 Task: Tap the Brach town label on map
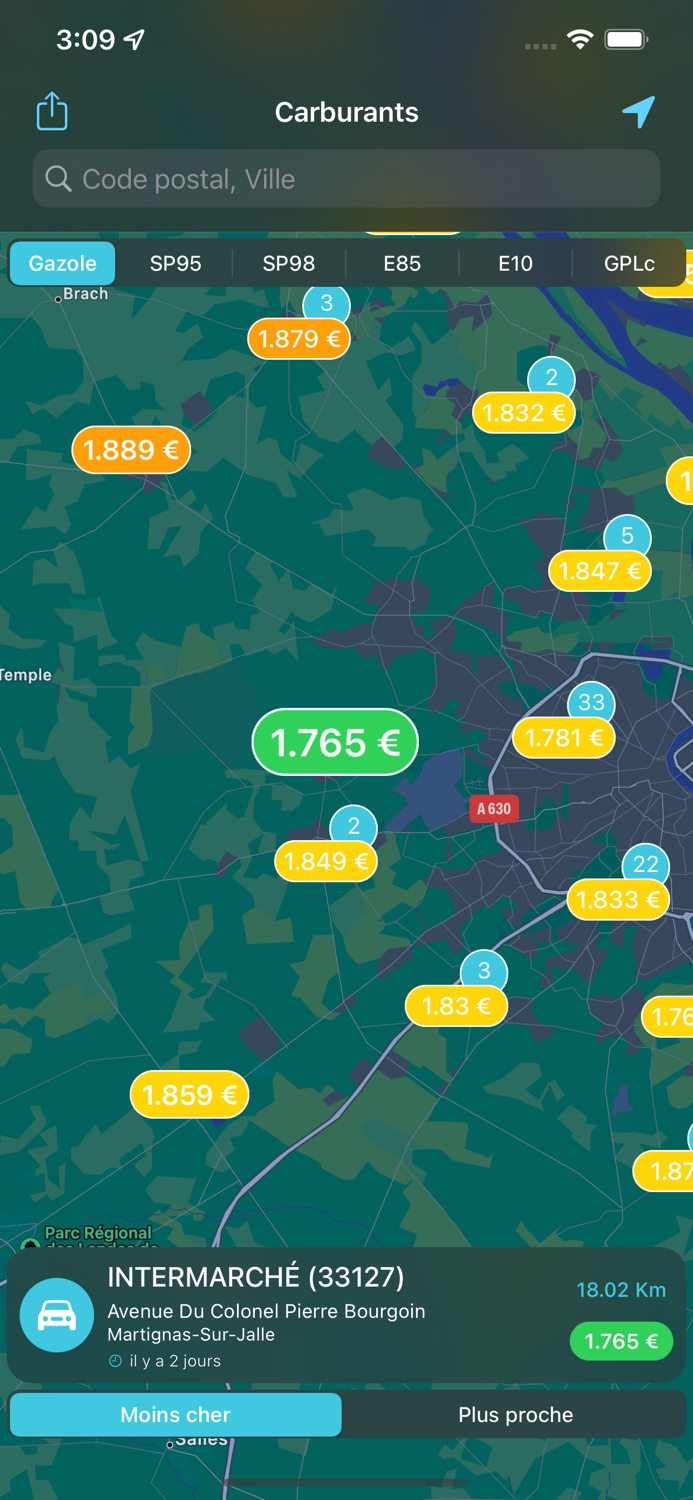click(85, 294)
